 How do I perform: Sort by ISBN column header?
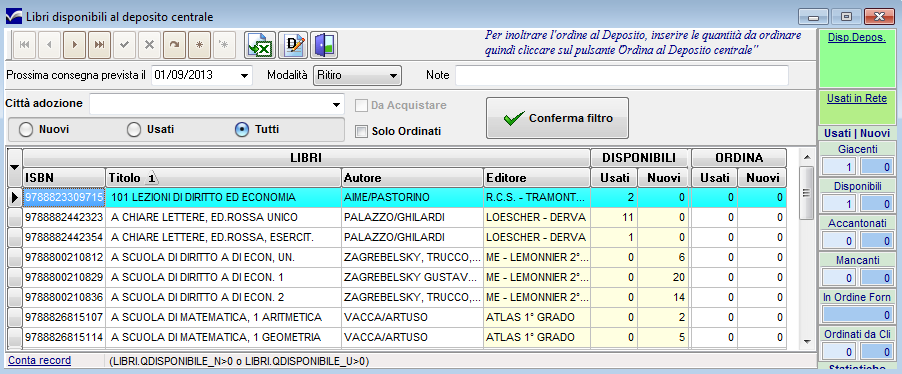64,178
